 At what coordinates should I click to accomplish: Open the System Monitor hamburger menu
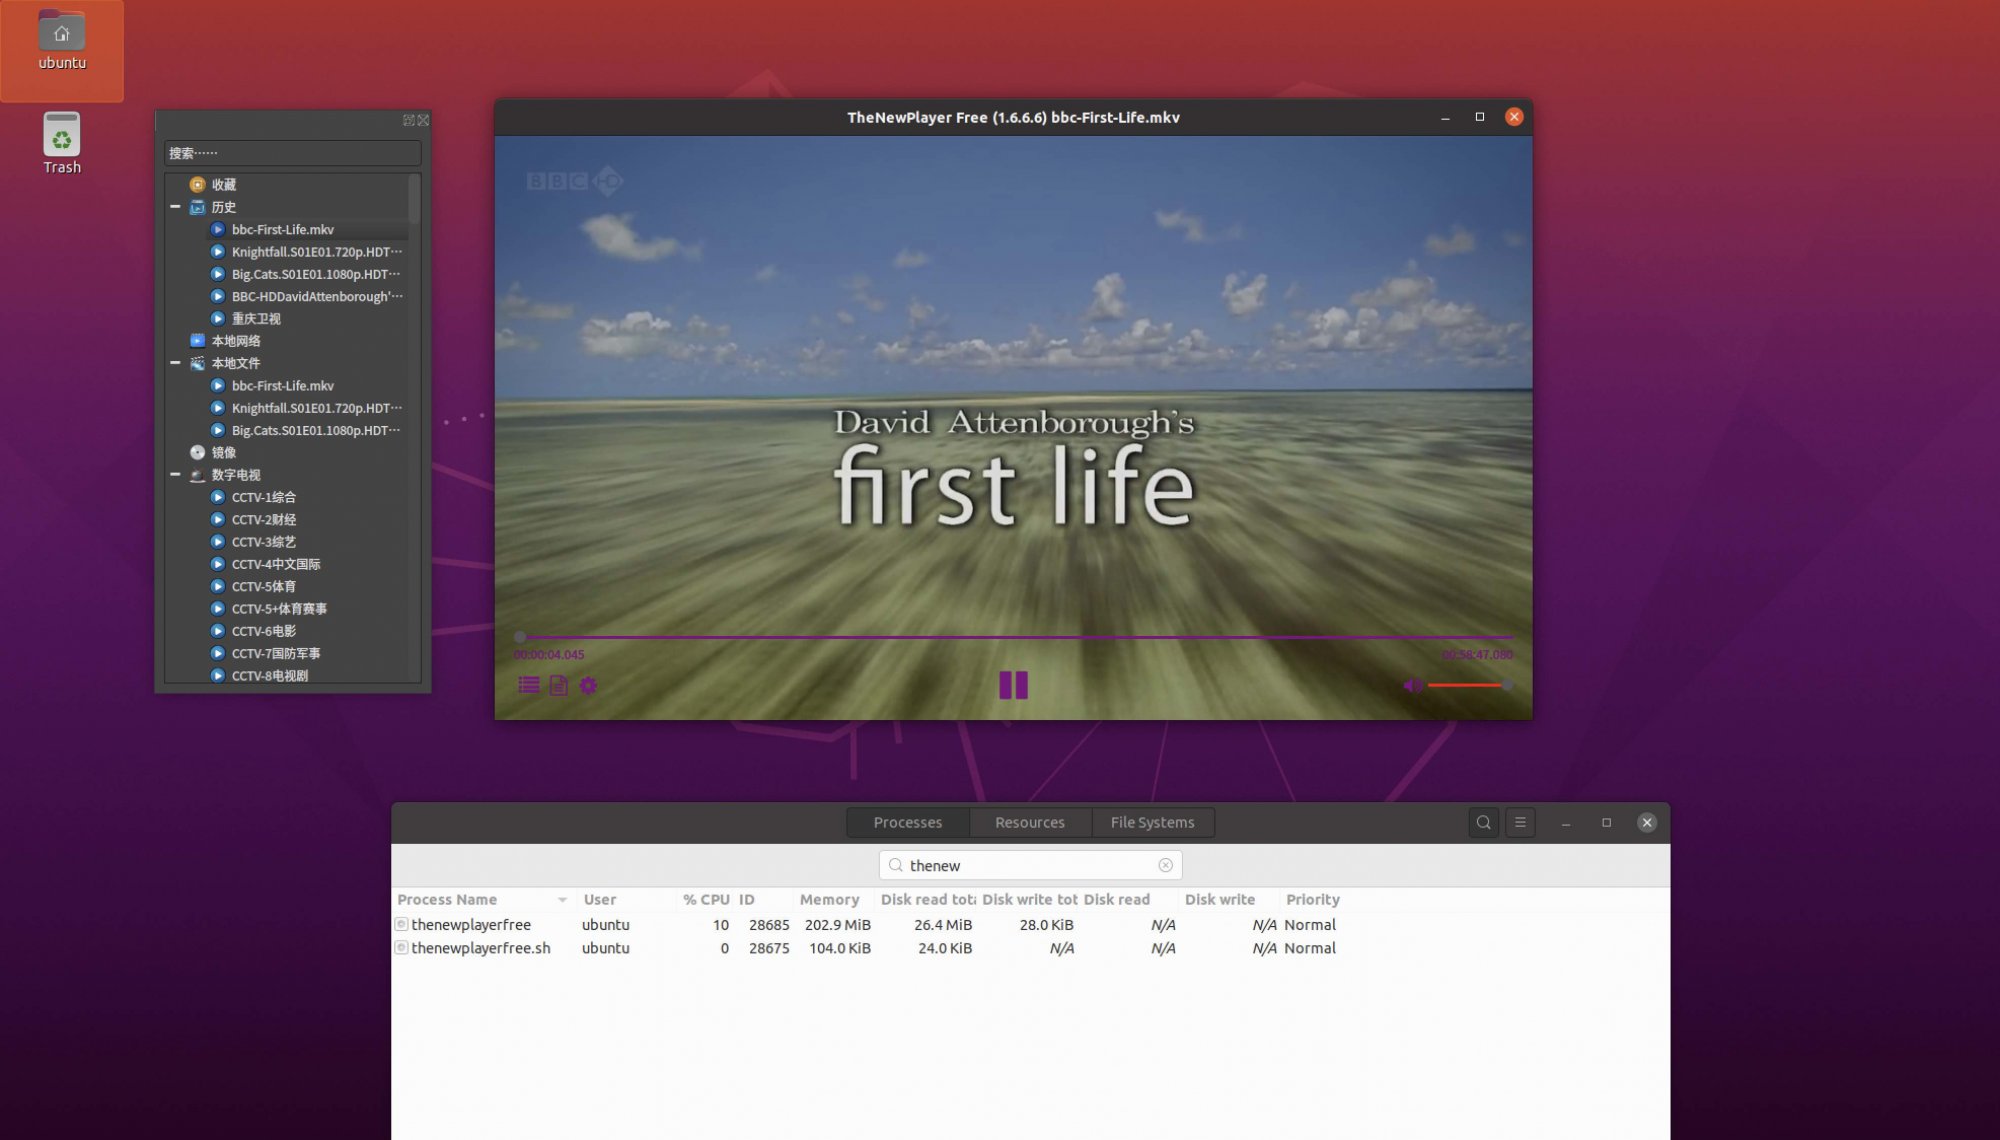tap(1520, 822)
